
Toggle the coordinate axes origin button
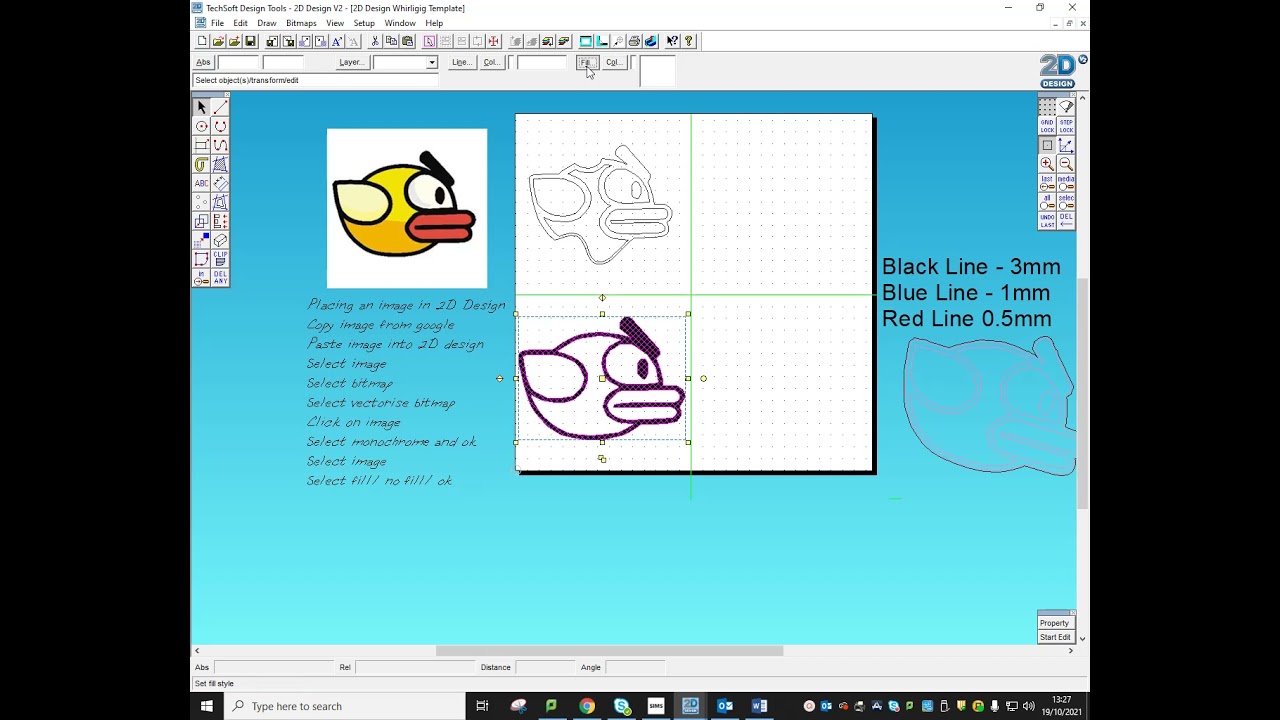[x=1066, y=146]
